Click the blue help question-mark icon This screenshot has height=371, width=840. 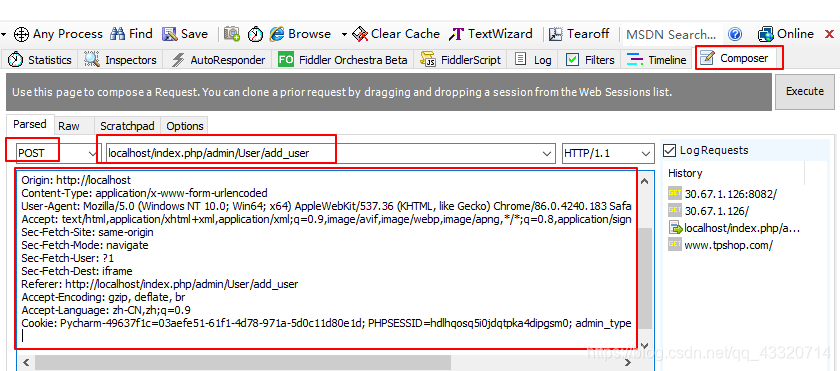[735, 35]
